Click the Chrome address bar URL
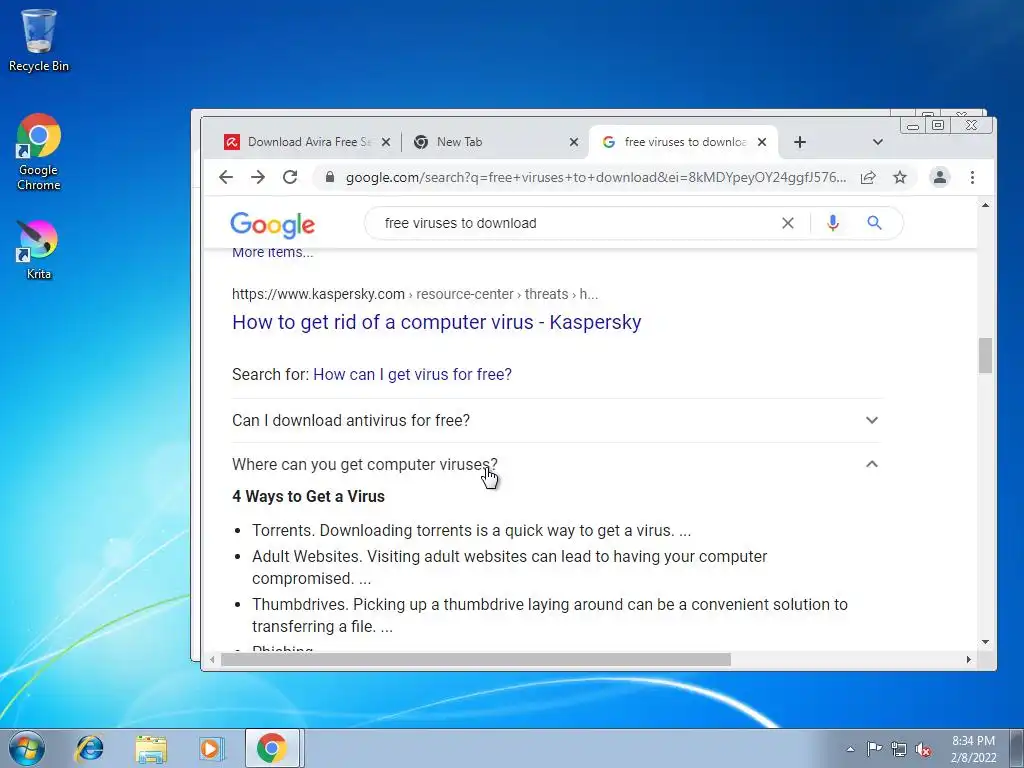This screenshot has height=768, width=1024. [x=596, y=178]
